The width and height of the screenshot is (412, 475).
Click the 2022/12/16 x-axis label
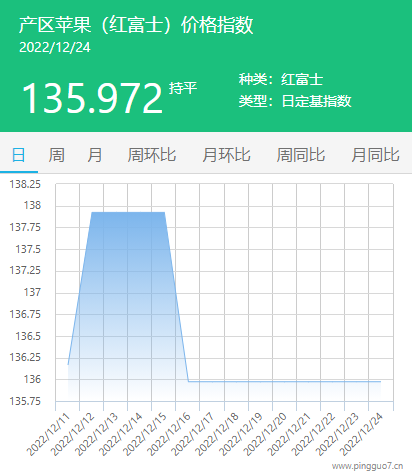(x=170, y=434)
